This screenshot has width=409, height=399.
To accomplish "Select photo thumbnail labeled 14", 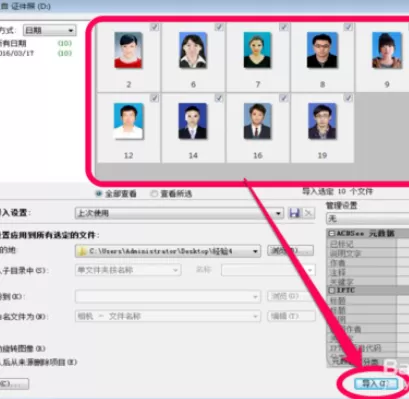I will (x=193, y=121).
